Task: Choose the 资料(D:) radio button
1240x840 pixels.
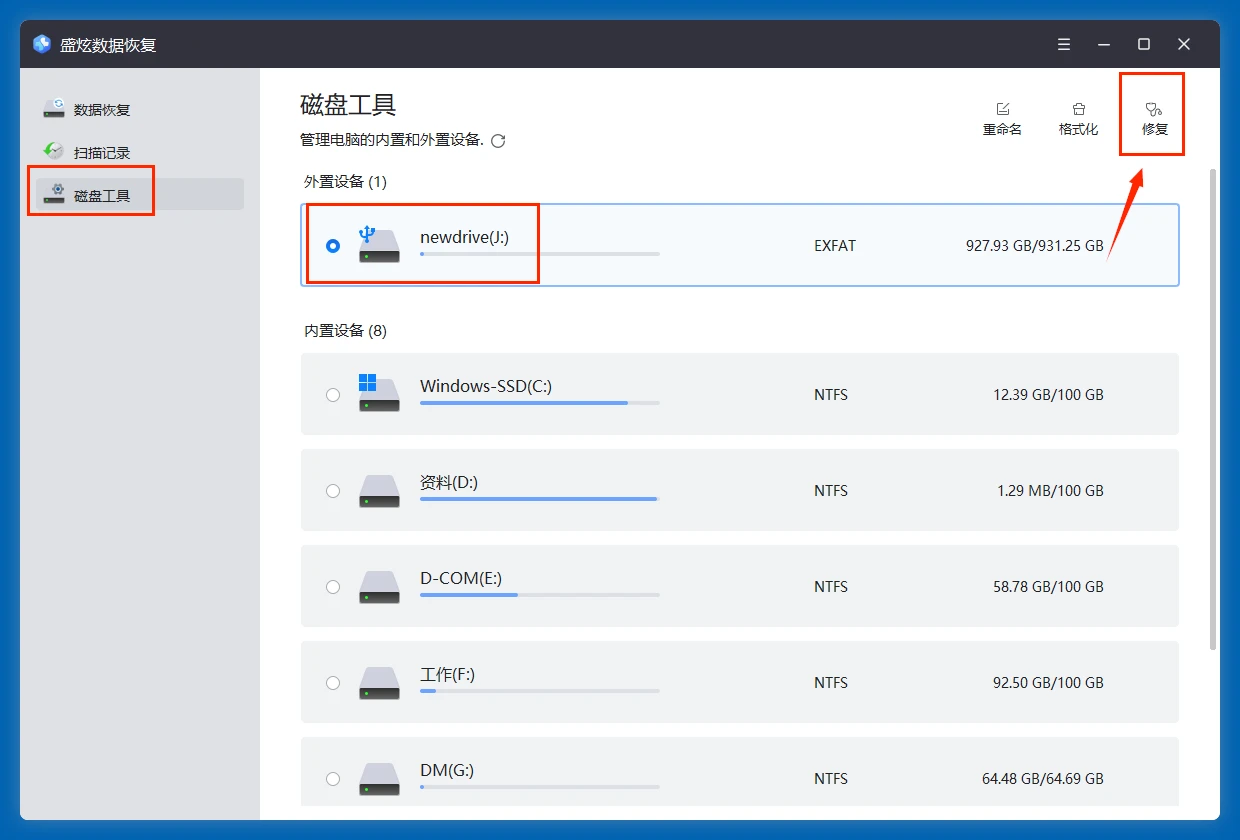Action: click(x=332, y=491)
